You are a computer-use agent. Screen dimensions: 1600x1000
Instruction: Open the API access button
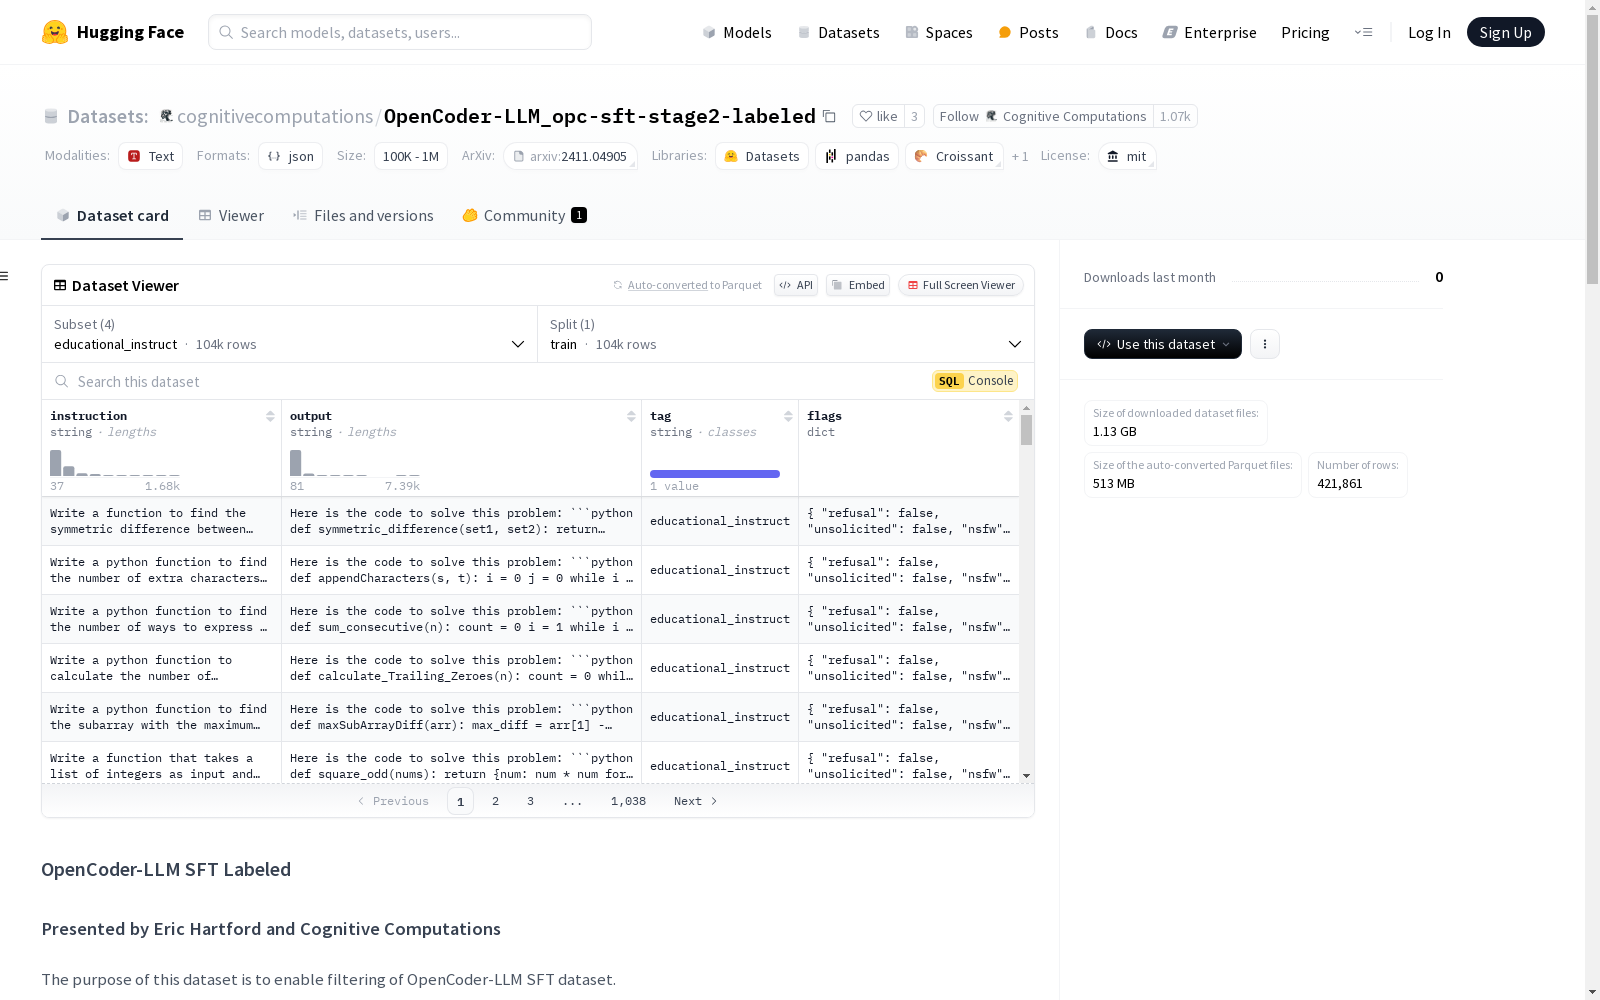(796, 285)
